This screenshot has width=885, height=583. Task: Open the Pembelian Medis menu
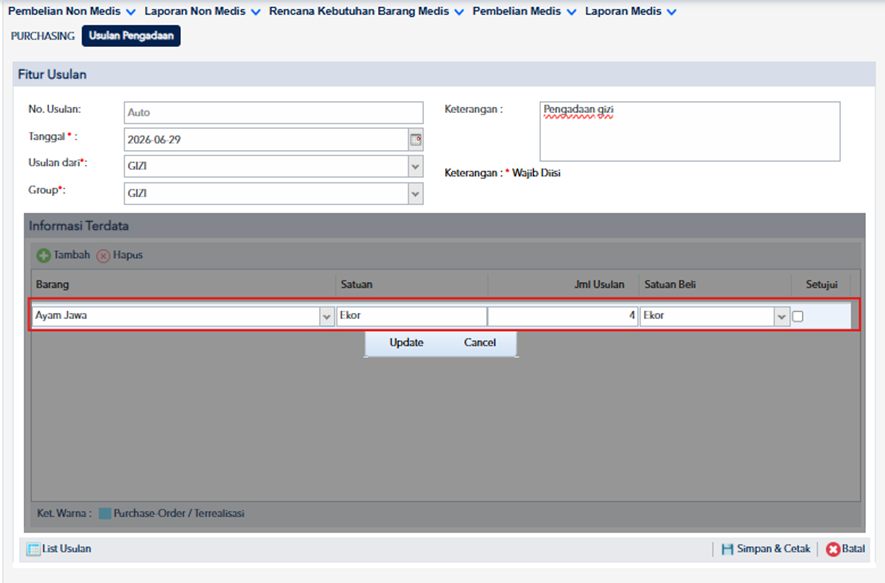pos(524,11)
